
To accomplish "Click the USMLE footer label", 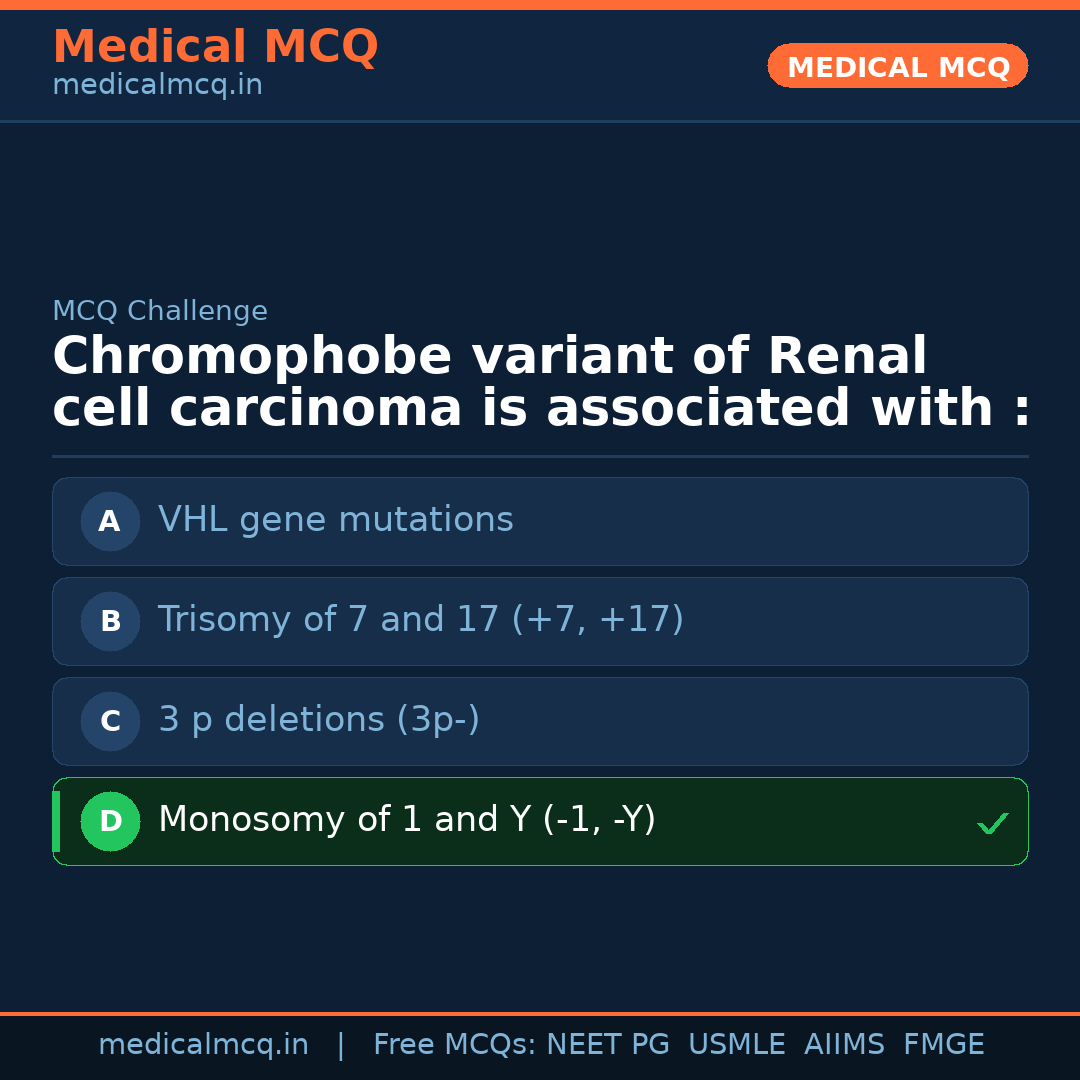I will click(736, 1045).
